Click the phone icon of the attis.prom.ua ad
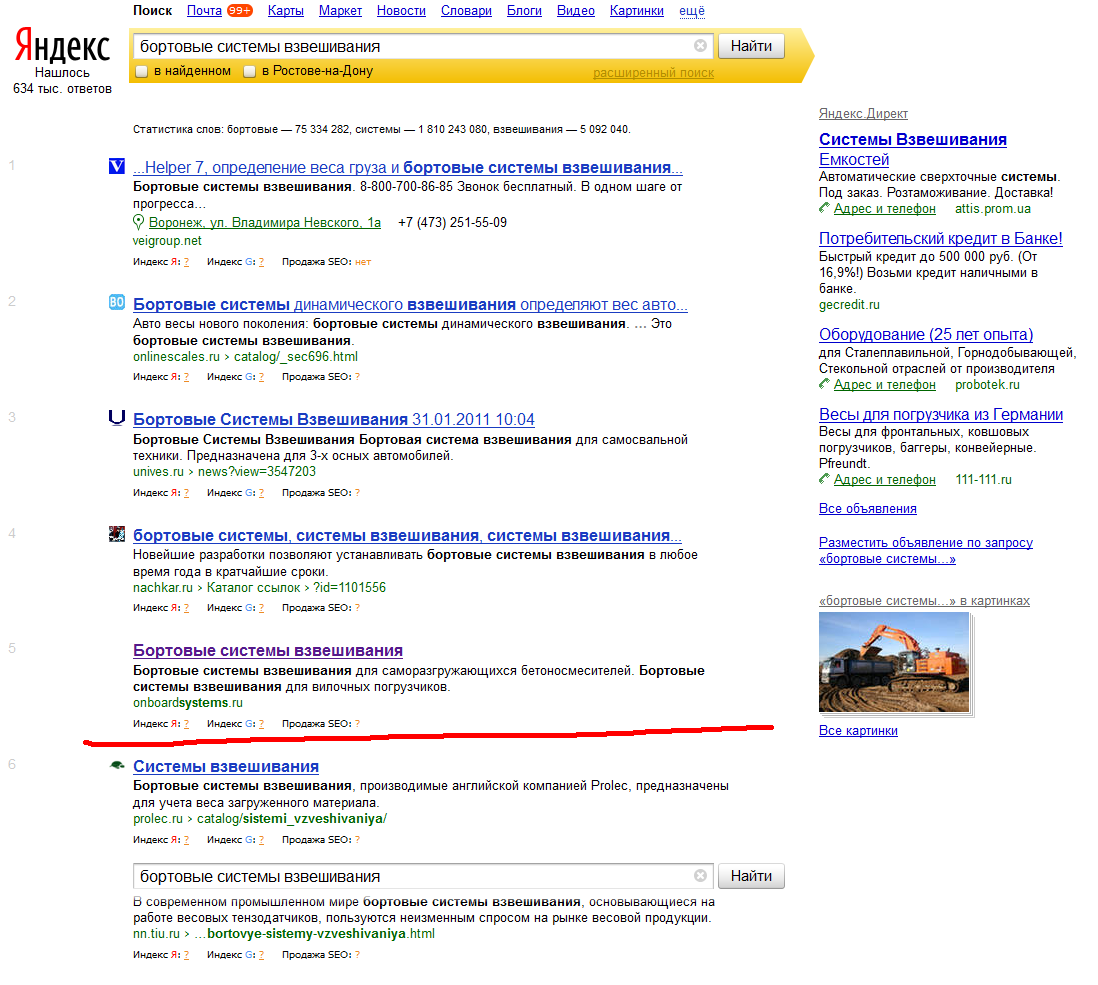1098x985 pixels. [824, 208]
